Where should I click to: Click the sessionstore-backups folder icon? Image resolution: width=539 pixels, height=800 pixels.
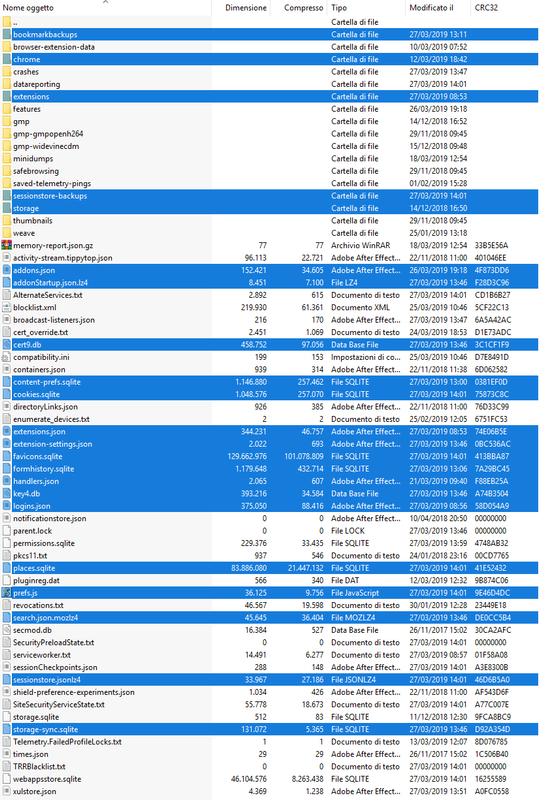[6, 196]
